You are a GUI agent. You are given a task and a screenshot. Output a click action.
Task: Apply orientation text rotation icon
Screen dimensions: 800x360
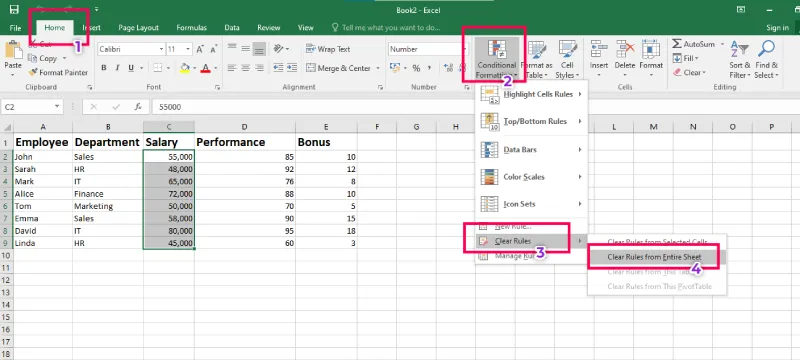click(x=279, y=49)
